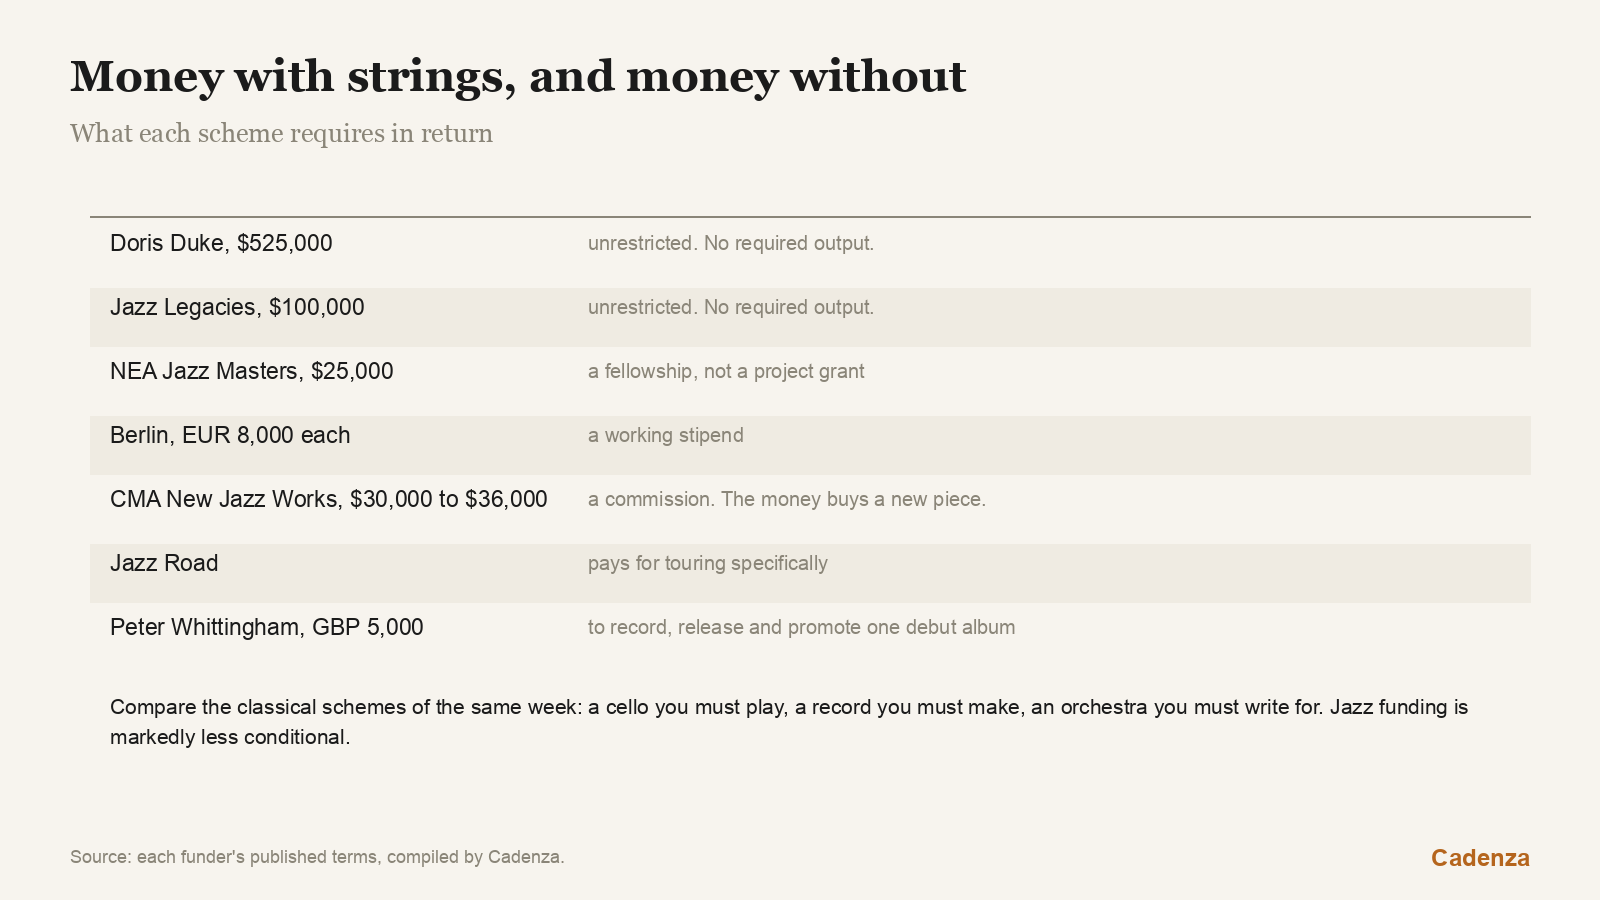Viewport: 1600px width, 900px height.
Task: Click the Jazz Legacies, $100,000 label
Action: [x=237, y=307]
